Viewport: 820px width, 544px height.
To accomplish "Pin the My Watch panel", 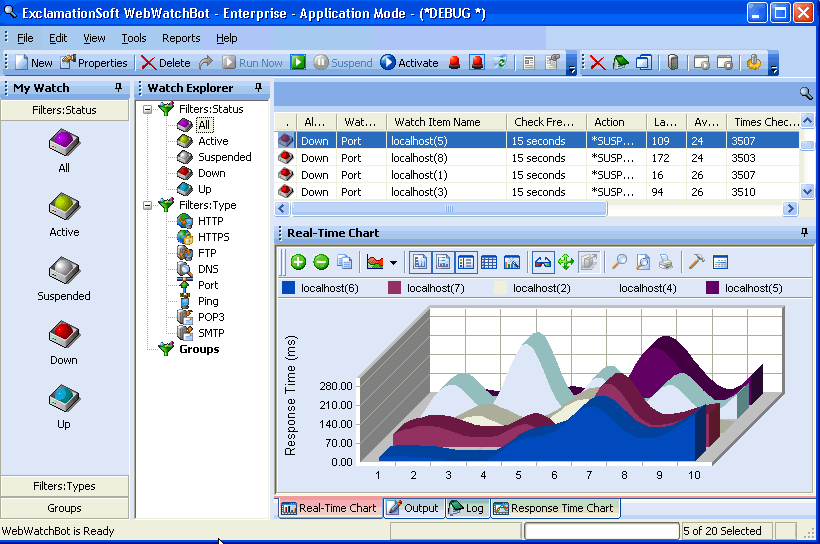I will pyautogui.click(x=119, y=88).
